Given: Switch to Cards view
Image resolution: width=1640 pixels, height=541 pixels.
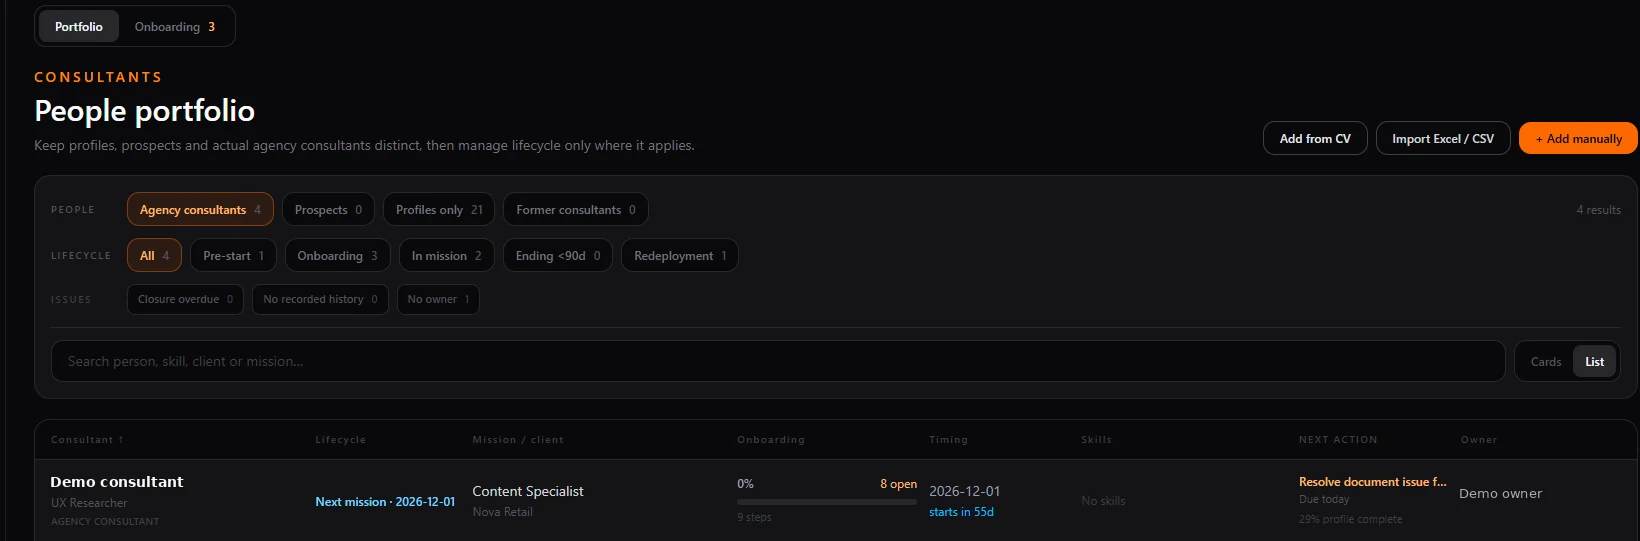Looking at the screenshot, I should point(1545,362).
